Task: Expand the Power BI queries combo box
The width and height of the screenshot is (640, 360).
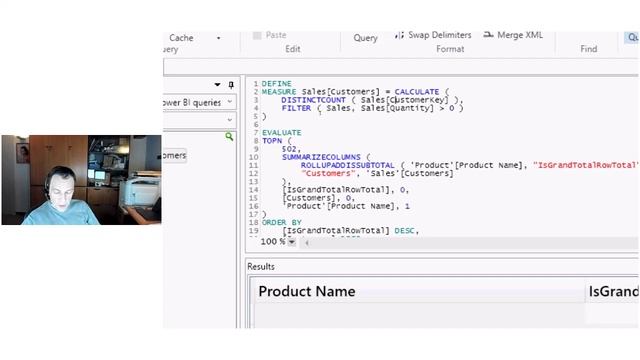Action: (230, 102)
